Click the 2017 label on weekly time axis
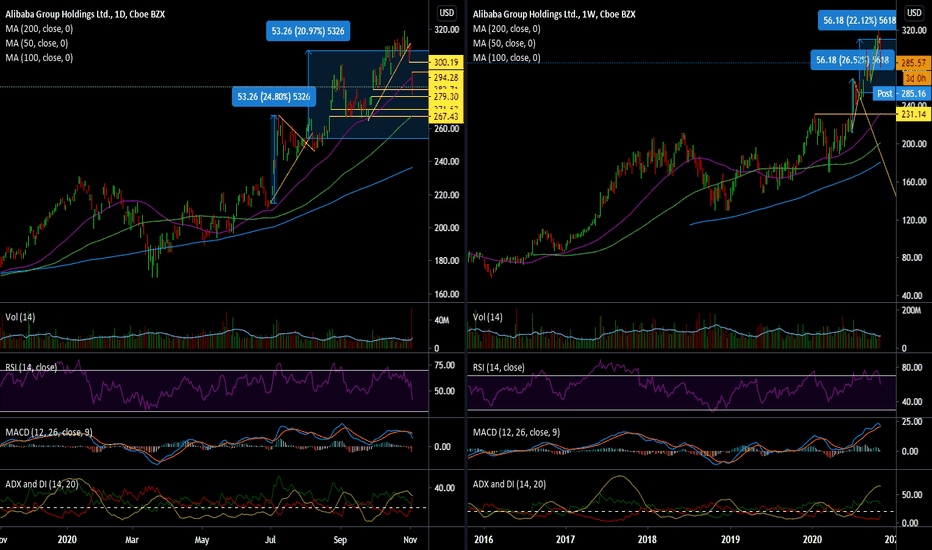 [565, 539]
